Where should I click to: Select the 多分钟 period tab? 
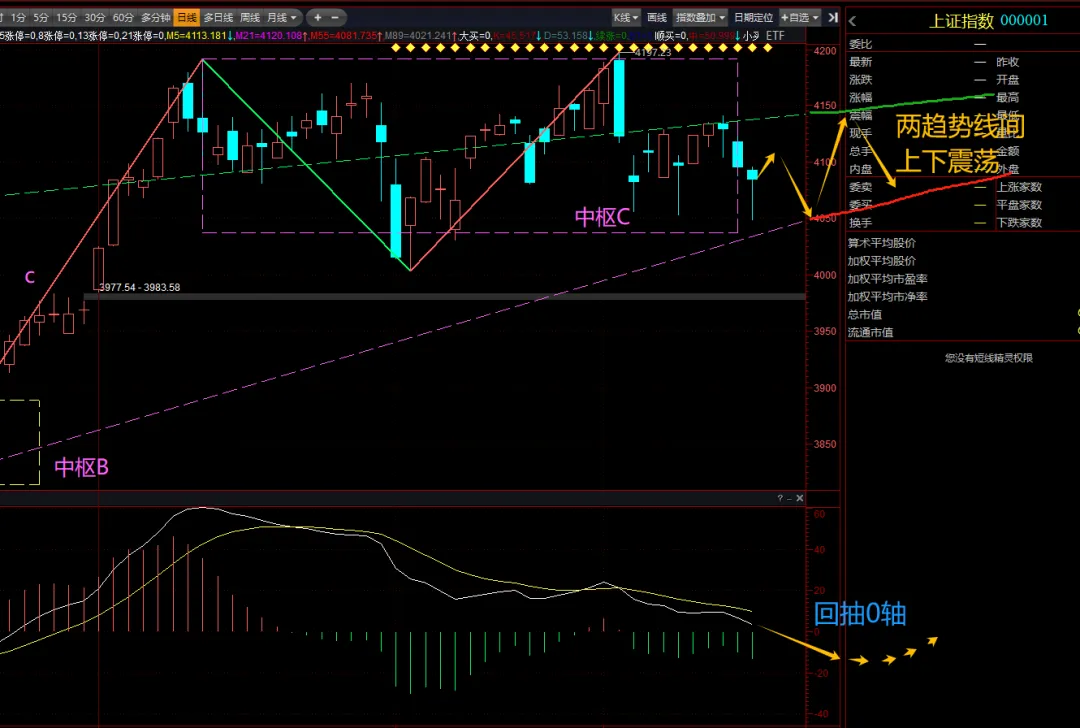click(x=155, y=17)
